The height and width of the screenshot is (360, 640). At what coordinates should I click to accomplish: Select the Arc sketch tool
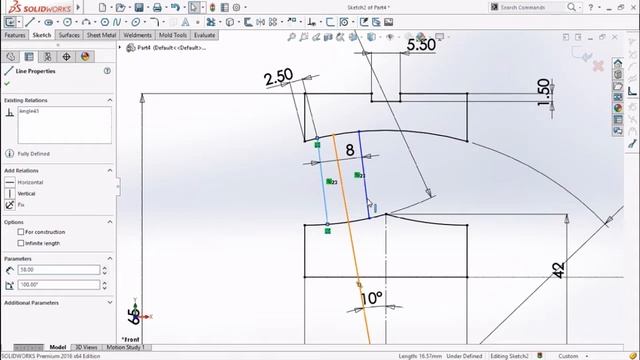point(86,22)
